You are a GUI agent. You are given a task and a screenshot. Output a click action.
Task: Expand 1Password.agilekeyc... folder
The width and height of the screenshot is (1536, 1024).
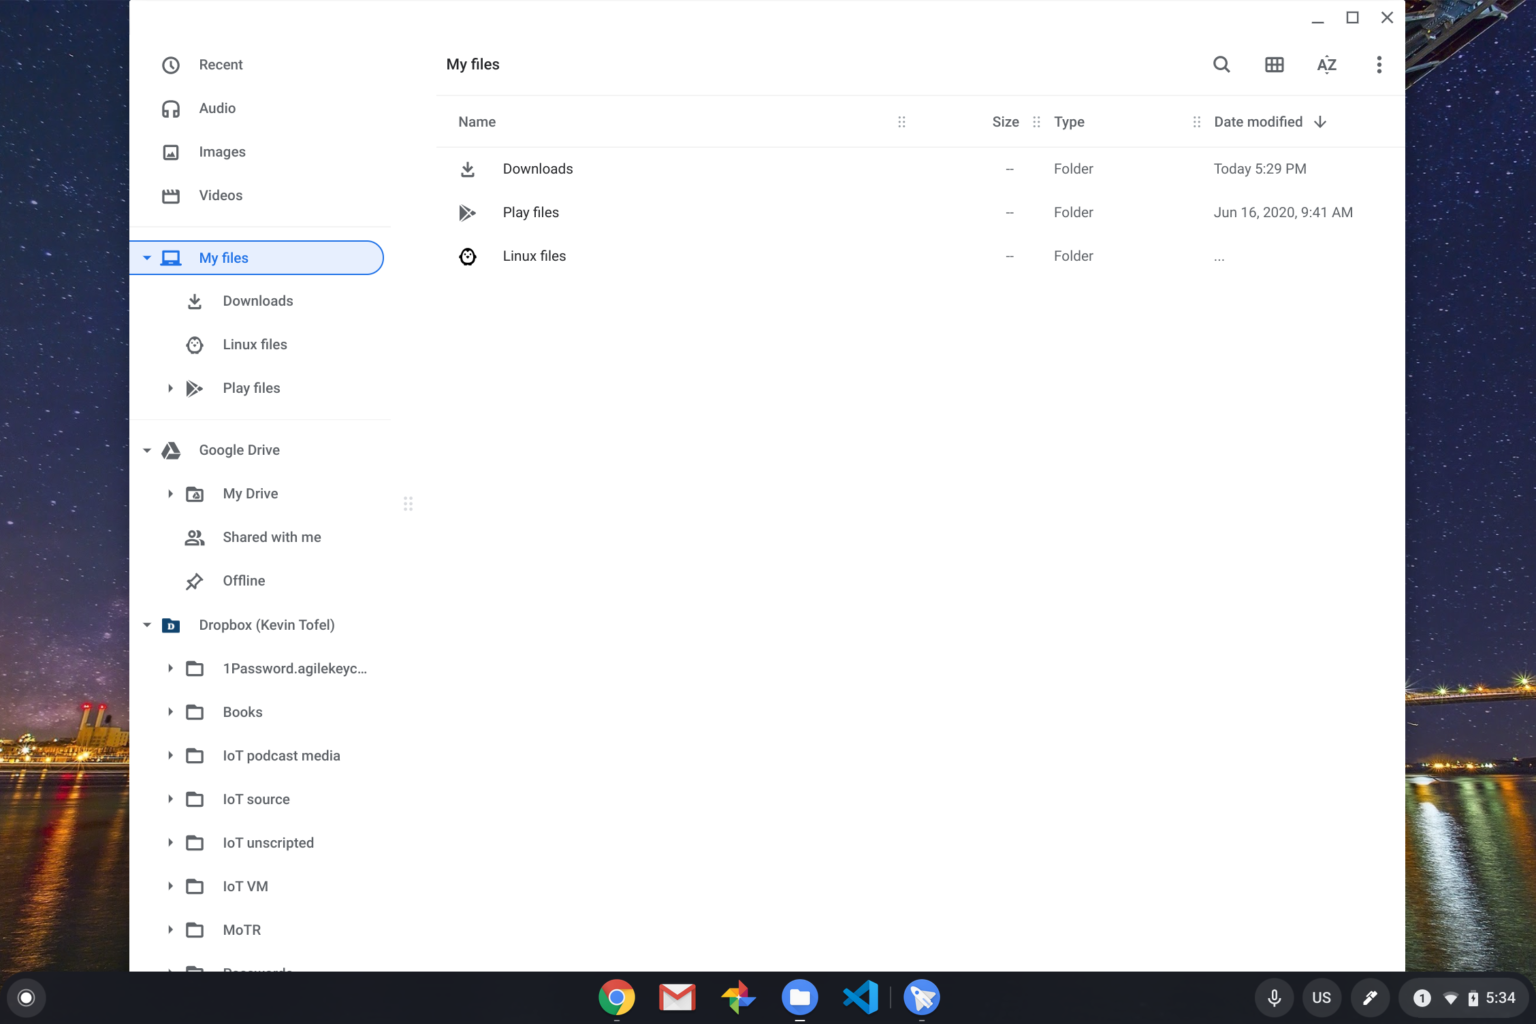click(x=170, y=668)
